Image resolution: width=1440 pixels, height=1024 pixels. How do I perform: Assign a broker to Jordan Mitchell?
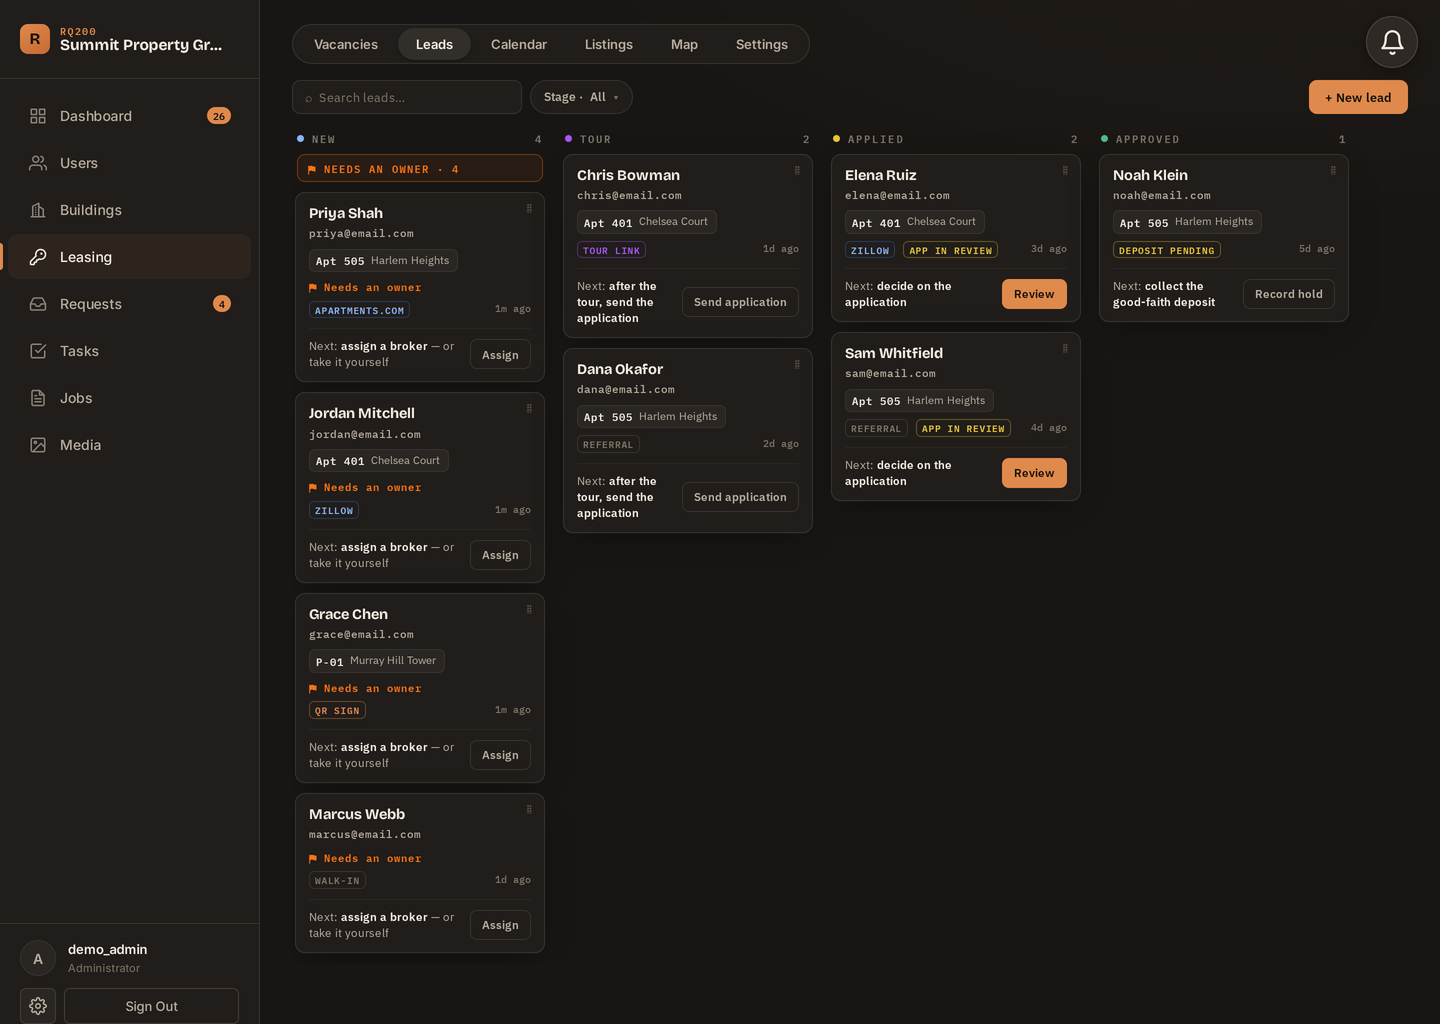[500, 555]
